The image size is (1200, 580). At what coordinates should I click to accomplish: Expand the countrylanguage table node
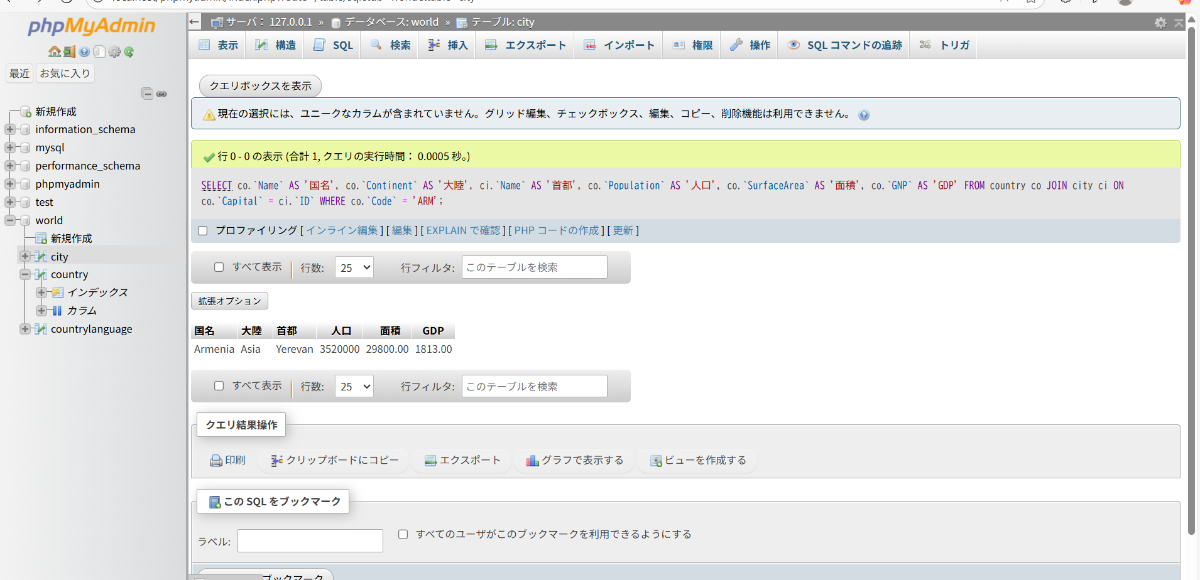pyautogui.click(x=26, y=329)
